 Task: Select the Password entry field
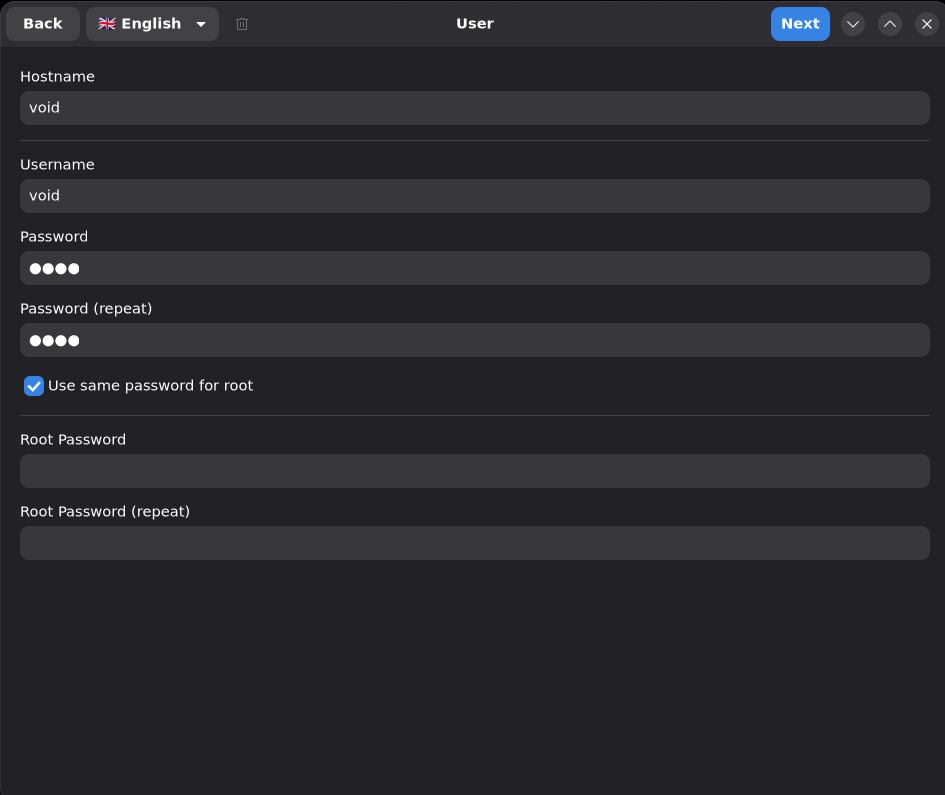tap(475, 268)
